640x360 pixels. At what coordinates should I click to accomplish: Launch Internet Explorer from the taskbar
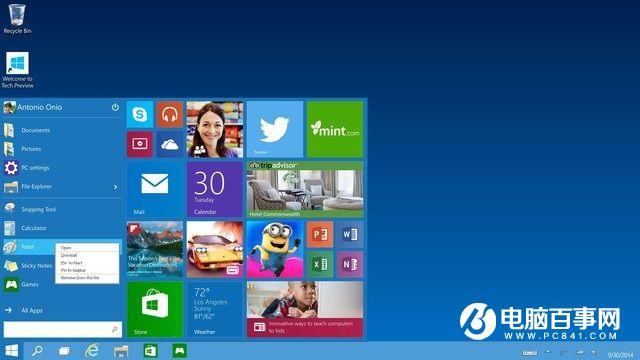pyautogui.click(x=92, y=351)
